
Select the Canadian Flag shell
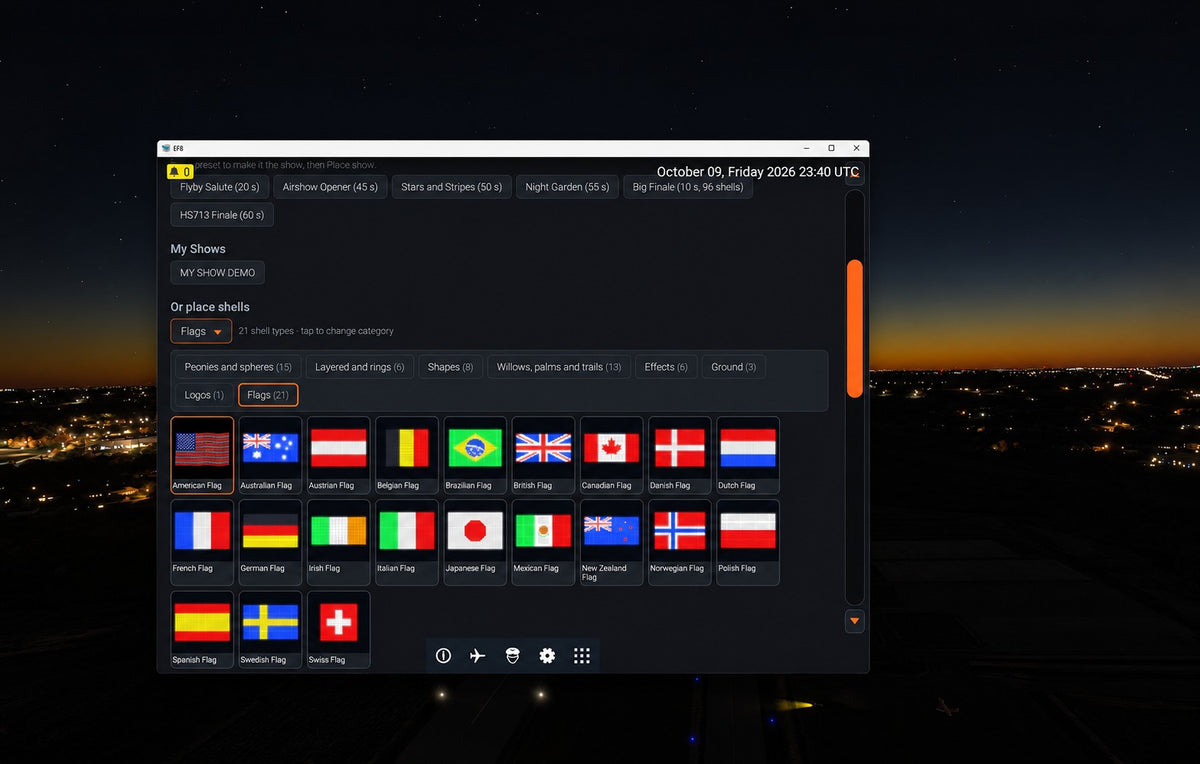[x=611, y=455]
